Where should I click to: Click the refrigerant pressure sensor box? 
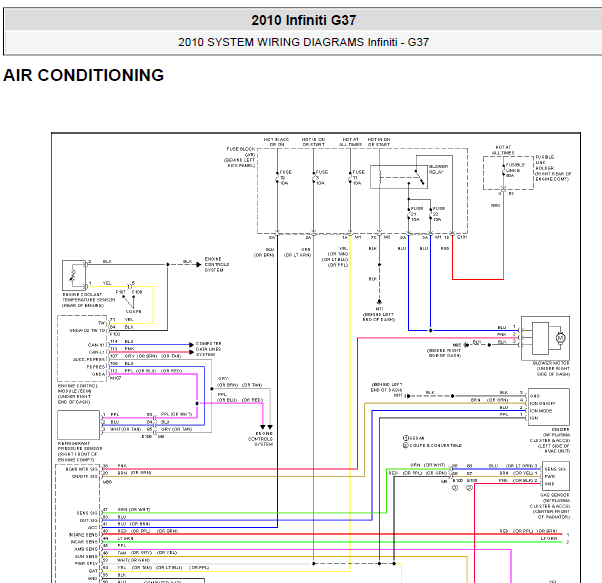(x=79, y=425)
